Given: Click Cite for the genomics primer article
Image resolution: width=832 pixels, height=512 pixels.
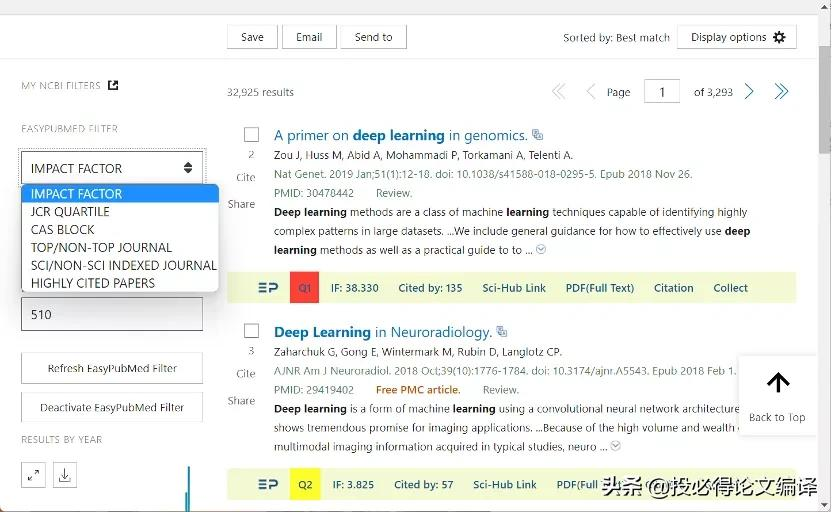Looking at the screenshot, I should [x=246, y=177].
